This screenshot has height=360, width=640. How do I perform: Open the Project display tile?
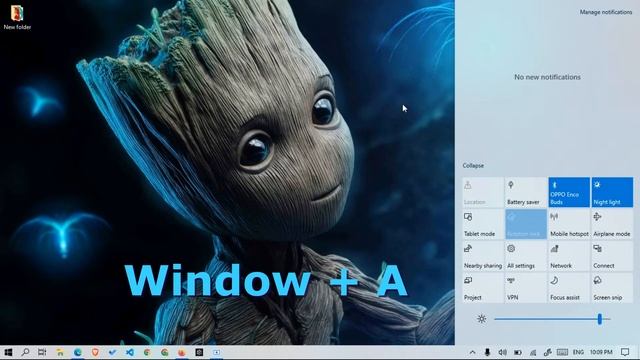point(482,288)
